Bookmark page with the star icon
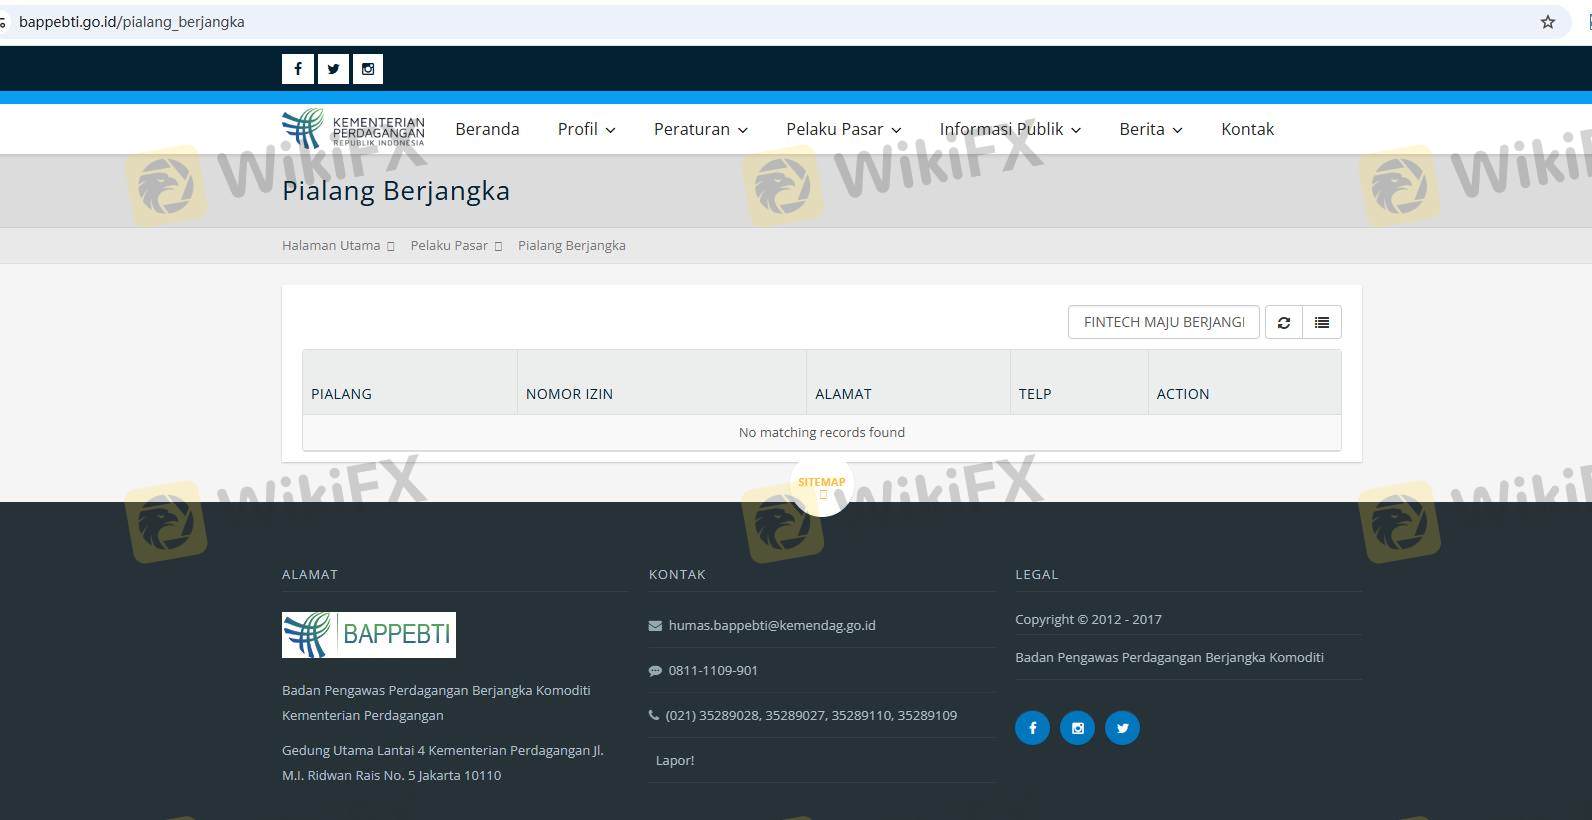 (1548, 22)
